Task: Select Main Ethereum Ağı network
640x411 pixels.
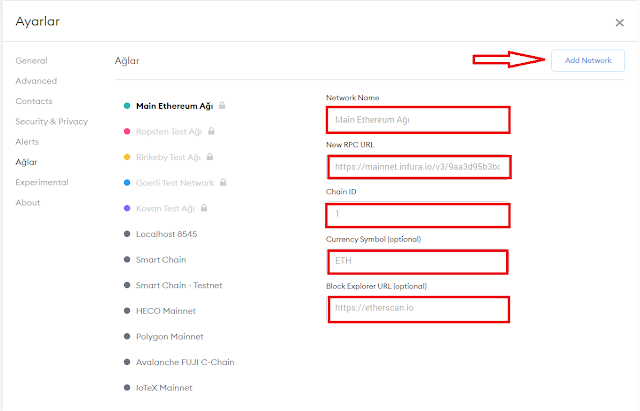Action: point(176,105)
